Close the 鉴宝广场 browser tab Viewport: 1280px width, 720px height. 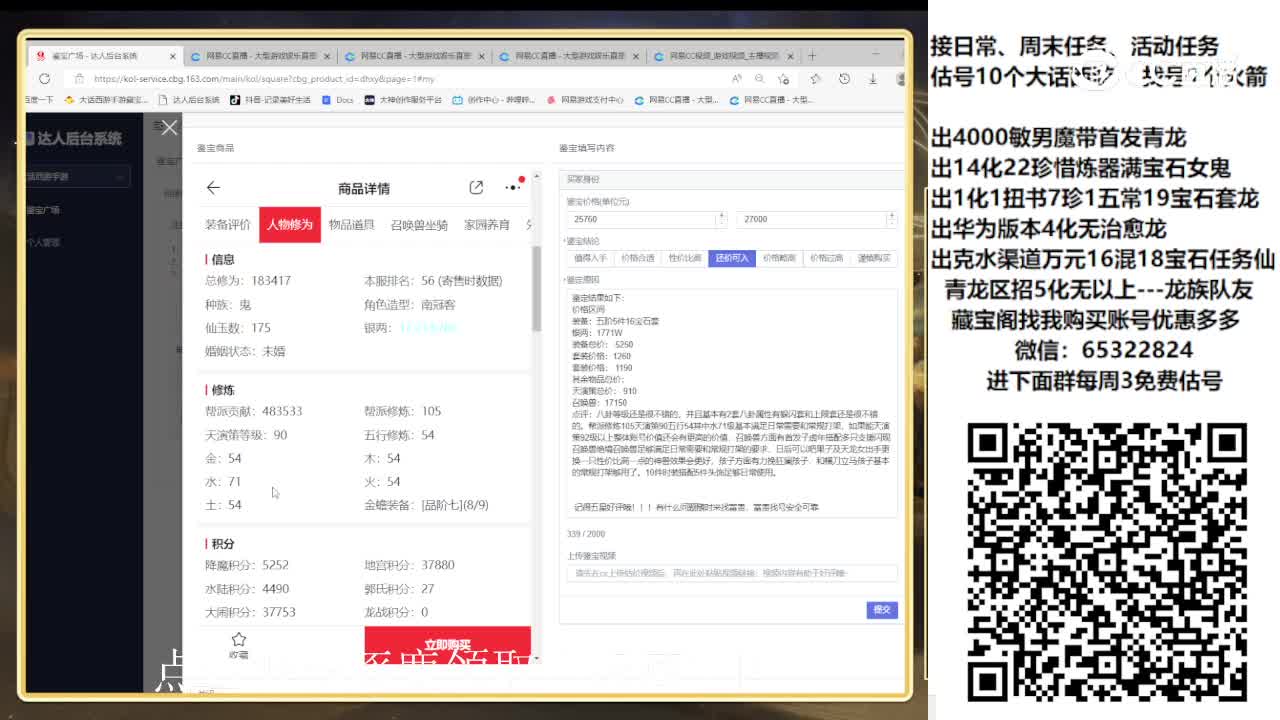[172, 56]
